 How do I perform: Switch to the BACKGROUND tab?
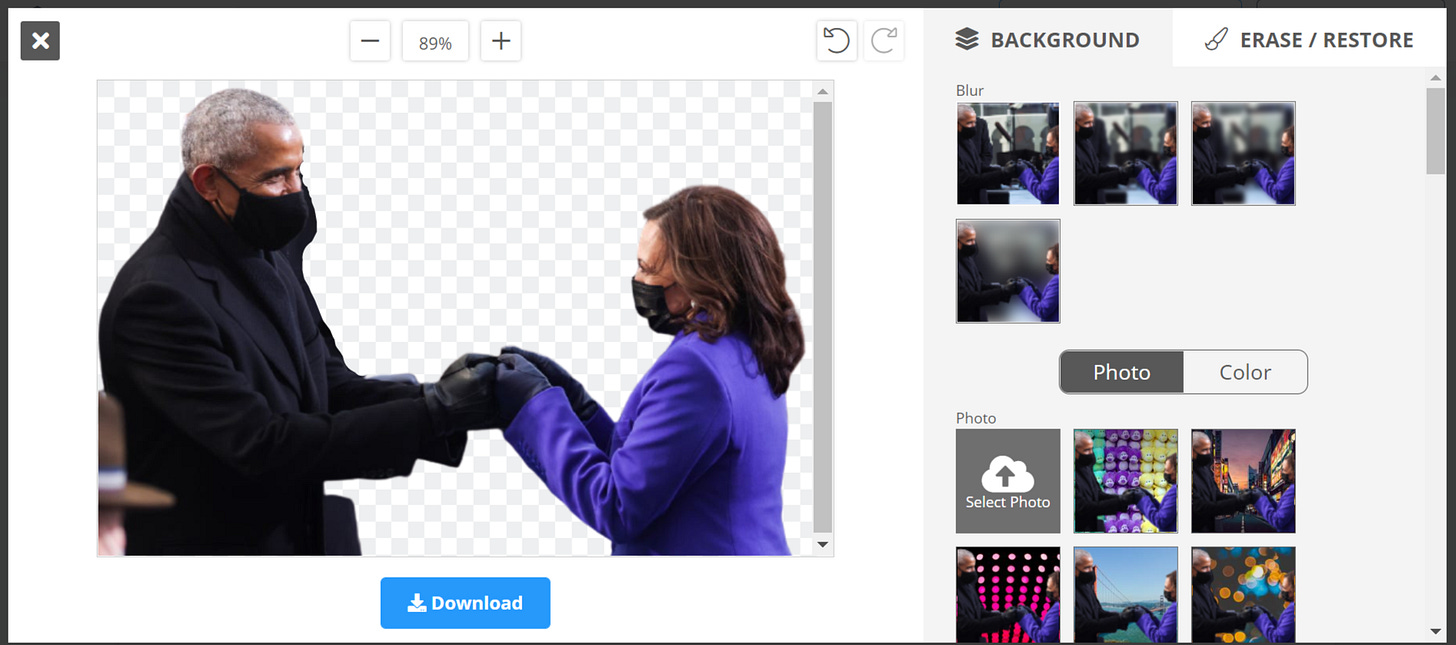[x=1047, y=40]
